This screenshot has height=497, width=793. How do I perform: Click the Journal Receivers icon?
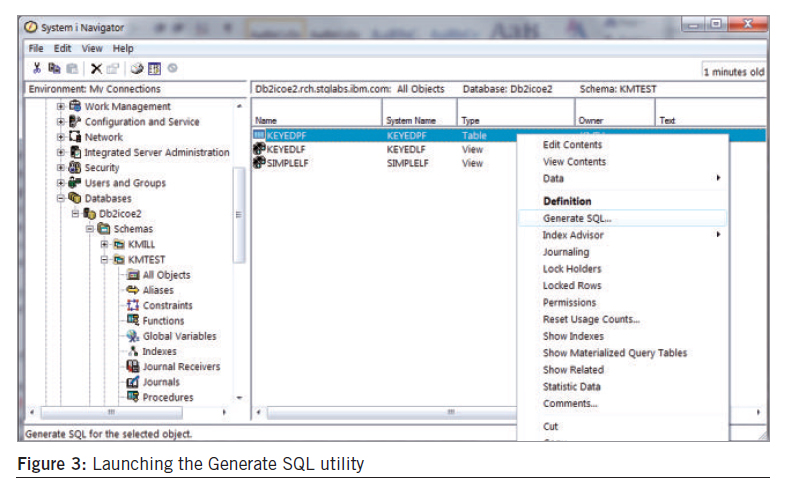point(133,366)
